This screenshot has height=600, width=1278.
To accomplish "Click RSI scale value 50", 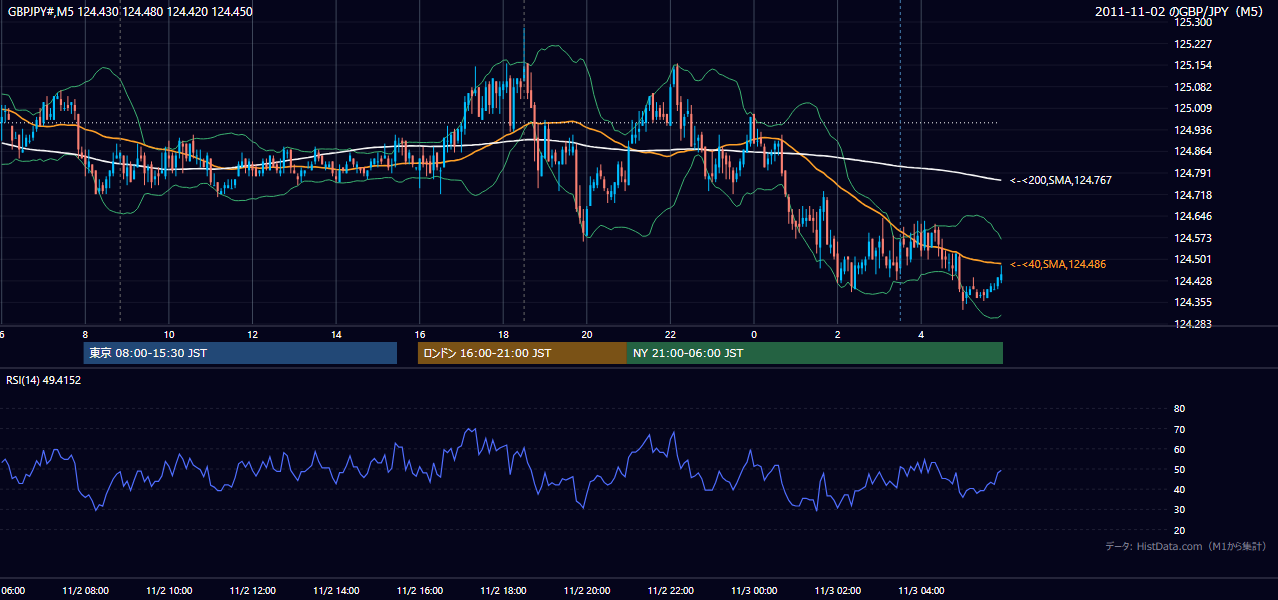I will 1179,469.
